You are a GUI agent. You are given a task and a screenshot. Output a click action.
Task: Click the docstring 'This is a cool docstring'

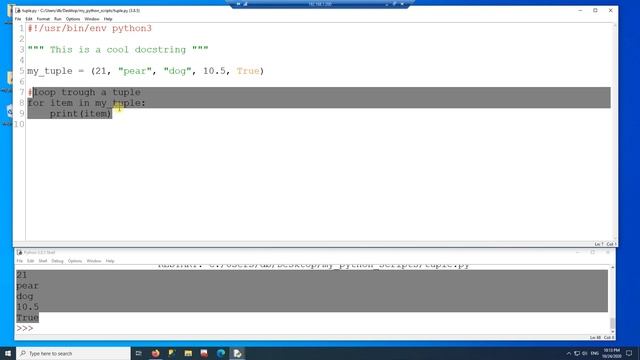pyautogui.click(x=118, y=49)
